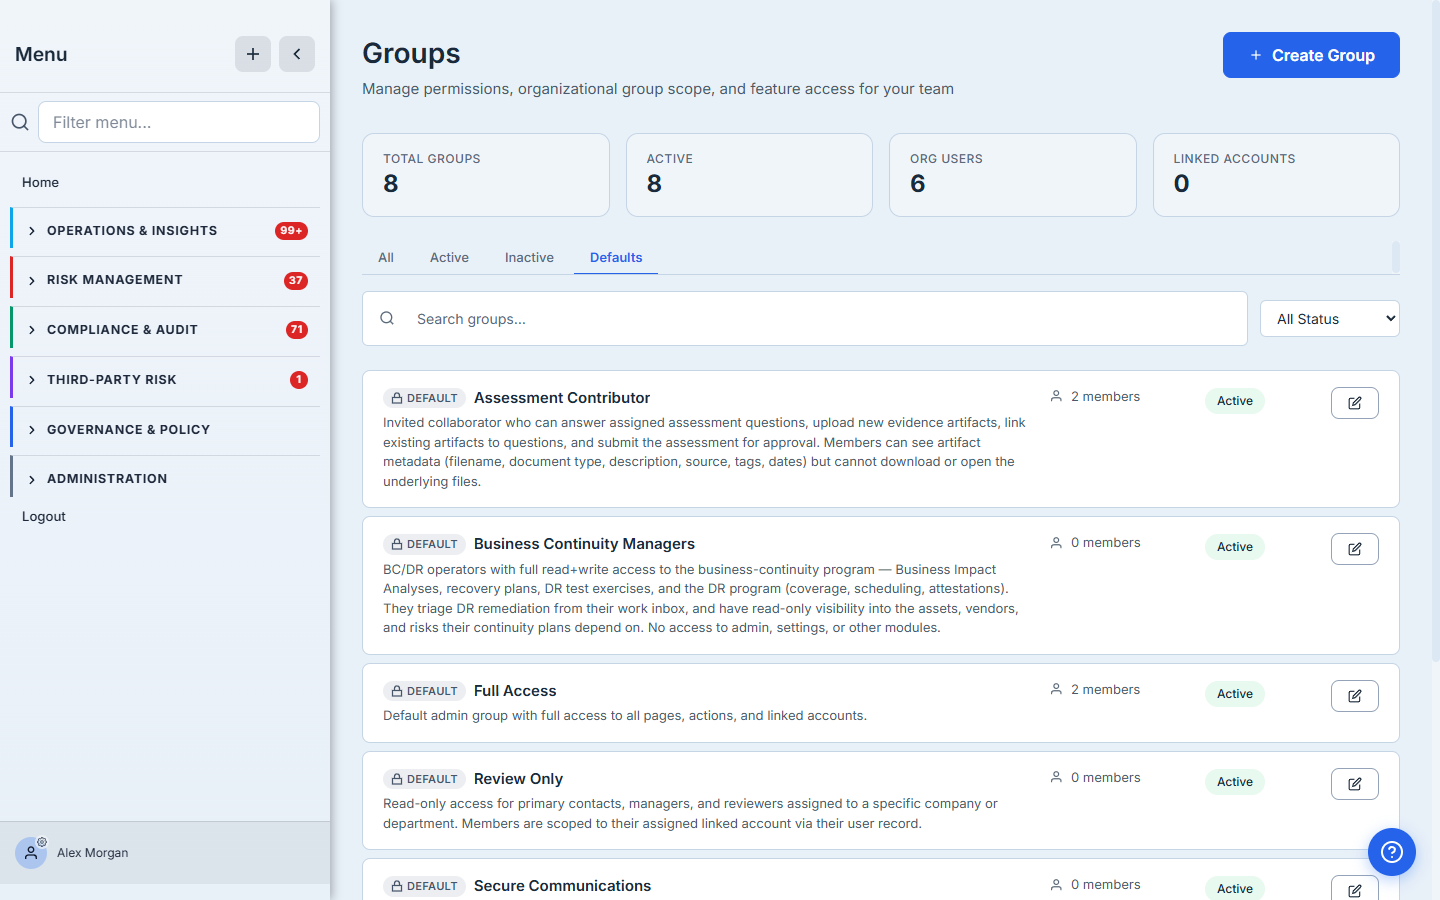Click the DEFAULT lock badge on Full Access
The width and height of the screenshot is (1440, 900).
click(424, 691)
